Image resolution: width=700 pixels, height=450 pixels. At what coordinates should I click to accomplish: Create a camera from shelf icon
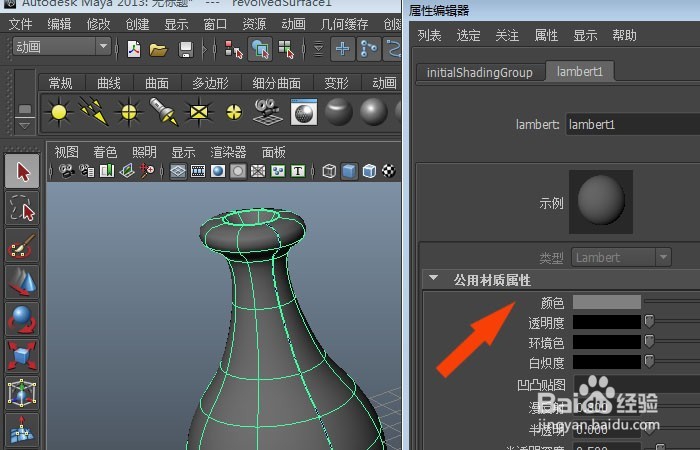(x=268, y=112)
